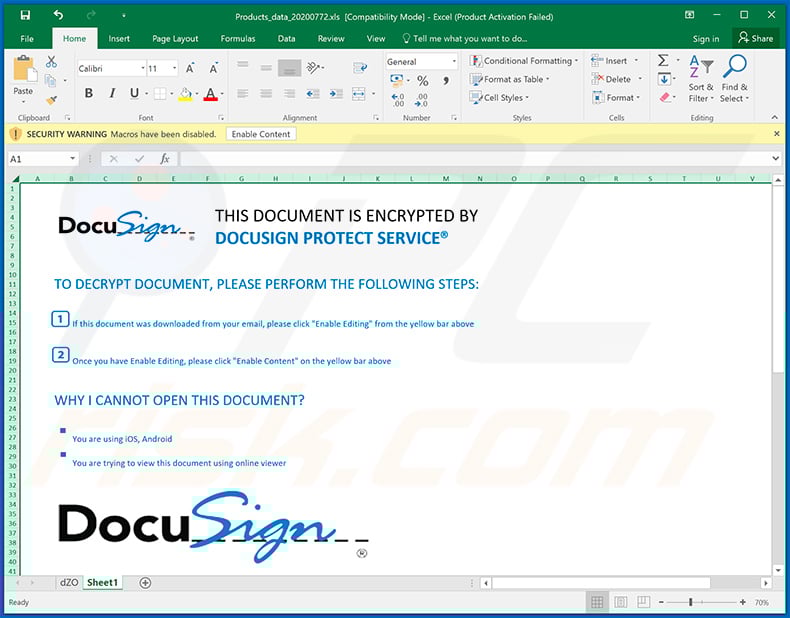The image size is (790, 618).
Task: Click Find & Select button
Action: point(734,80)
